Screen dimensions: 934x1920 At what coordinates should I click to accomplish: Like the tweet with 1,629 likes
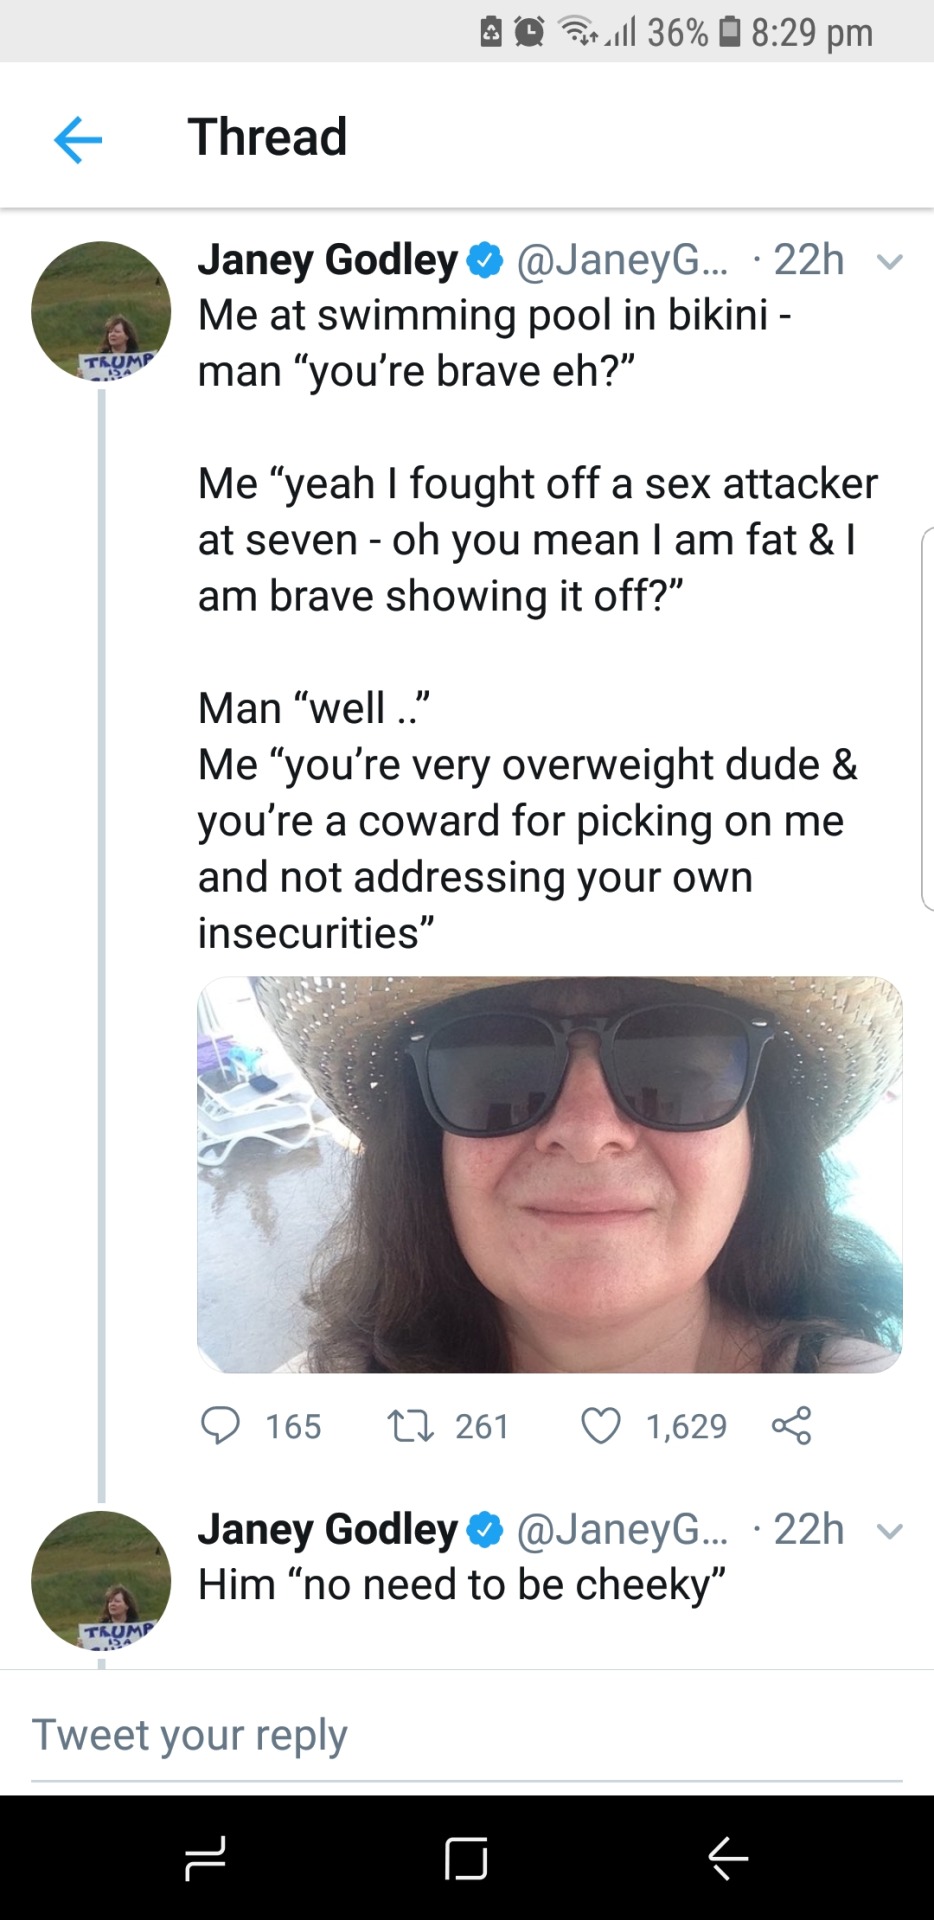(x=601, y=1426)
